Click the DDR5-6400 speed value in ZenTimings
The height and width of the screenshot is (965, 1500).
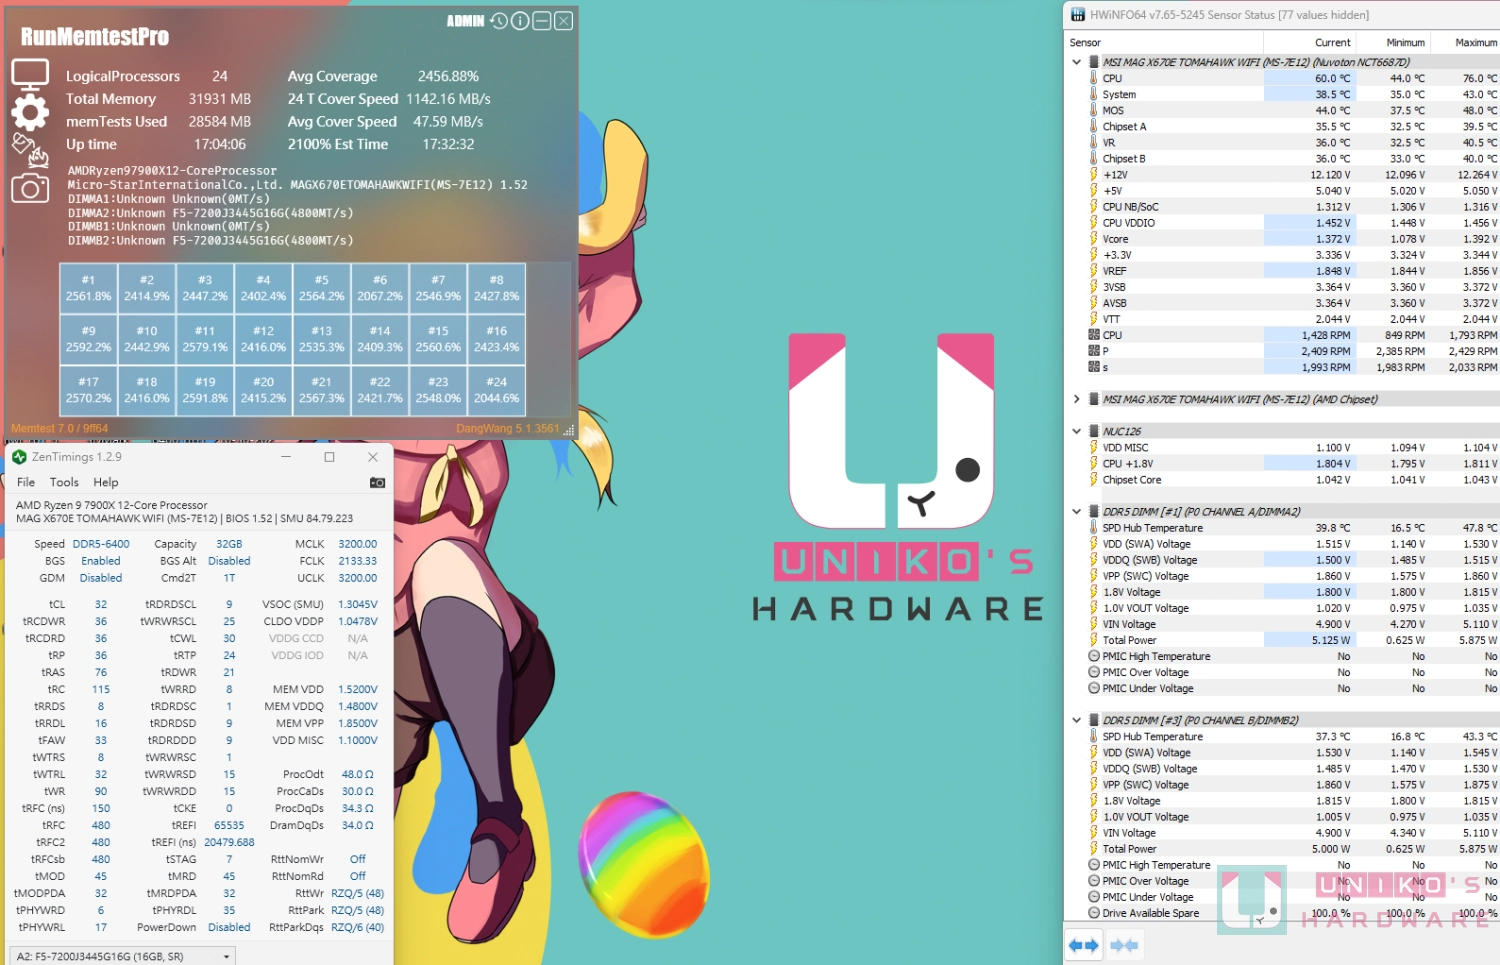[x=101, y=544]
